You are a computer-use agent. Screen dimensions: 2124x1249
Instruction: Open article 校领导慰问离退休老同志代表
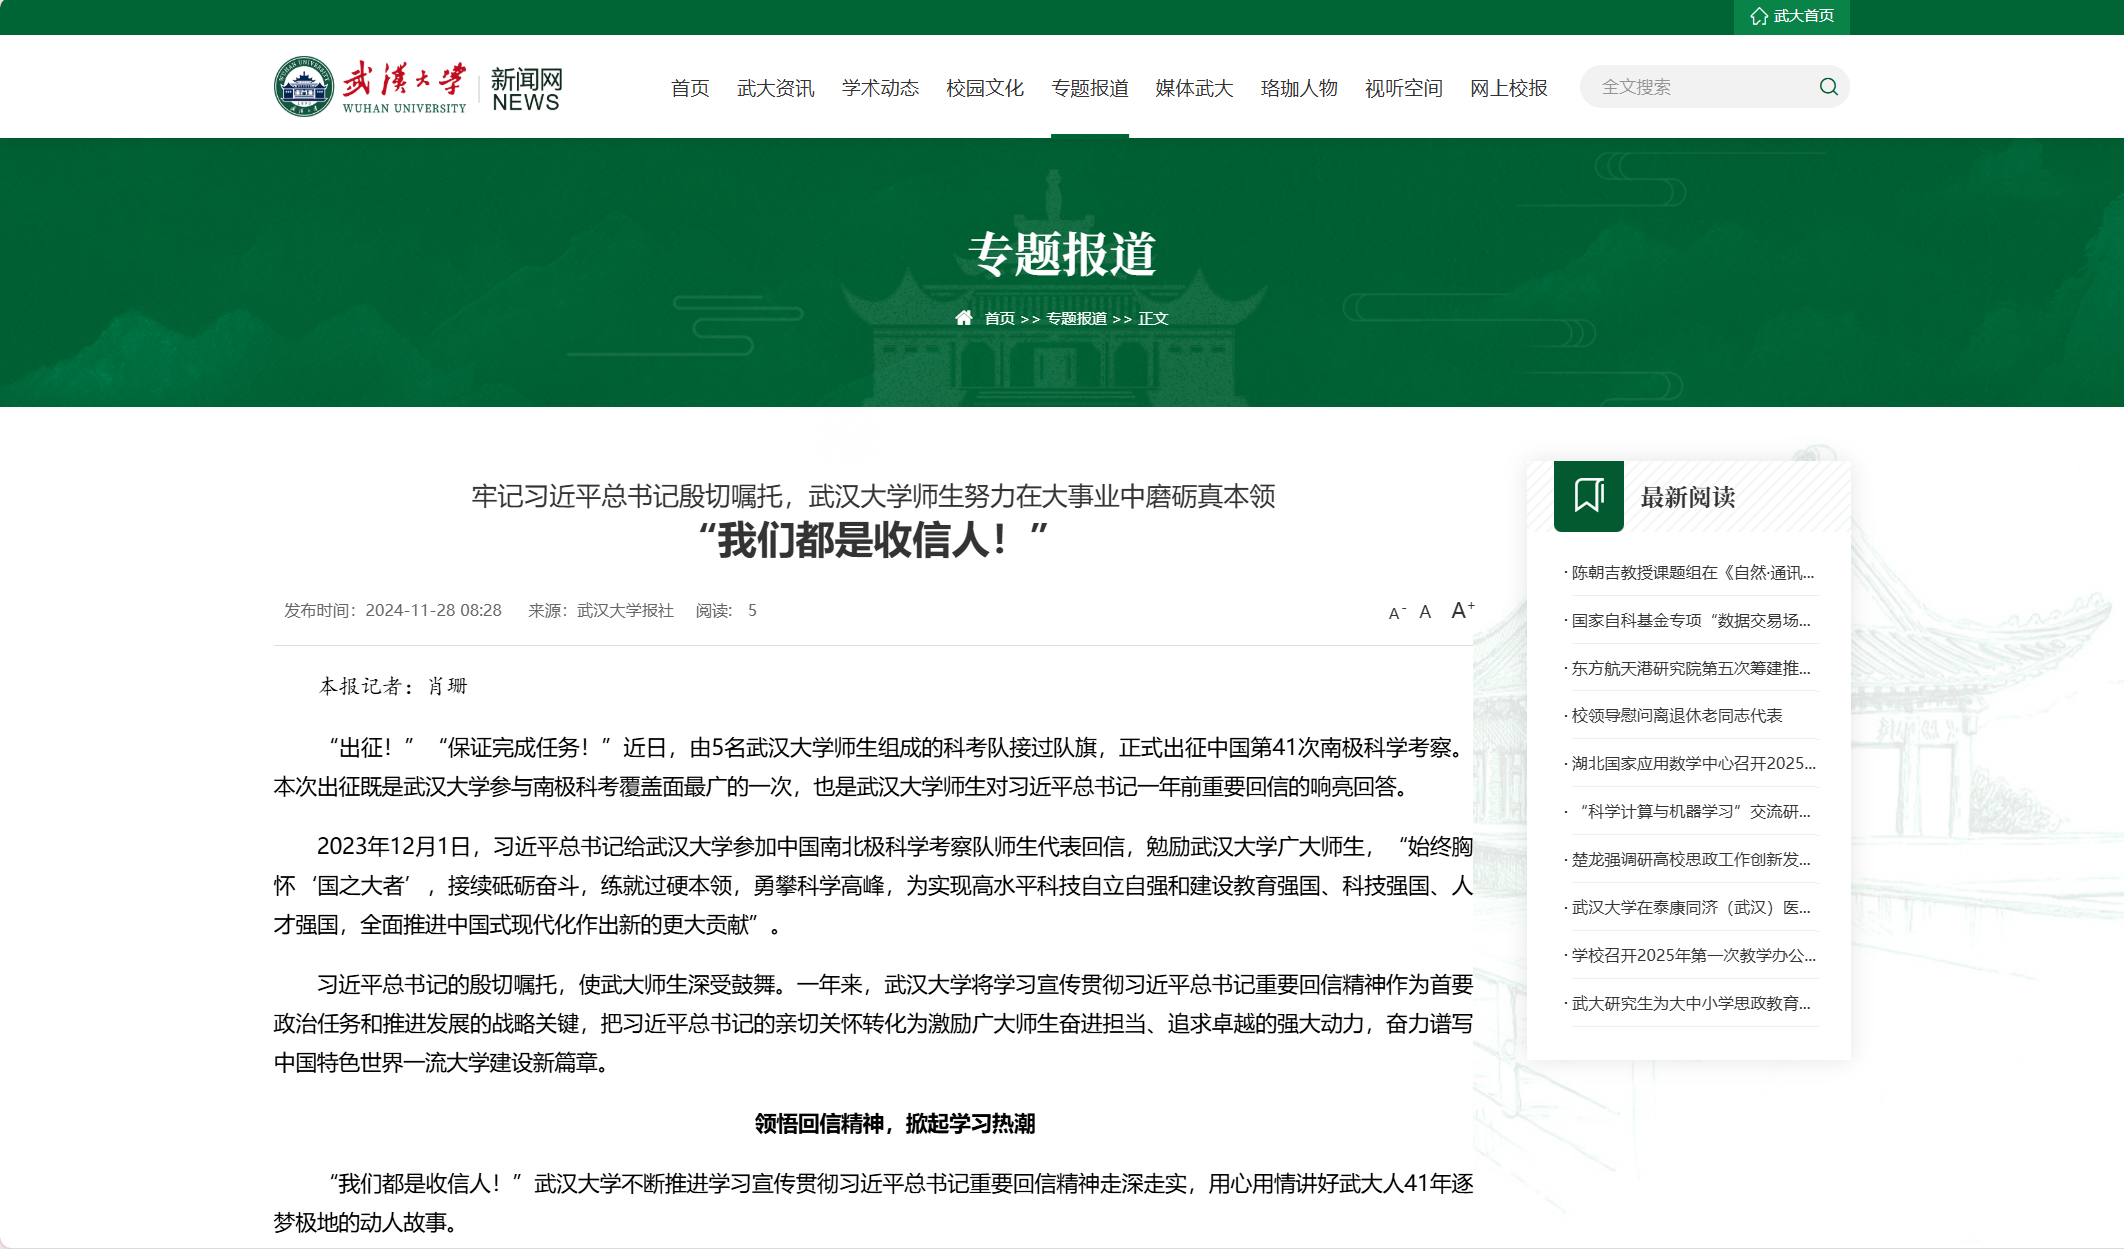tap(1677, 715)
